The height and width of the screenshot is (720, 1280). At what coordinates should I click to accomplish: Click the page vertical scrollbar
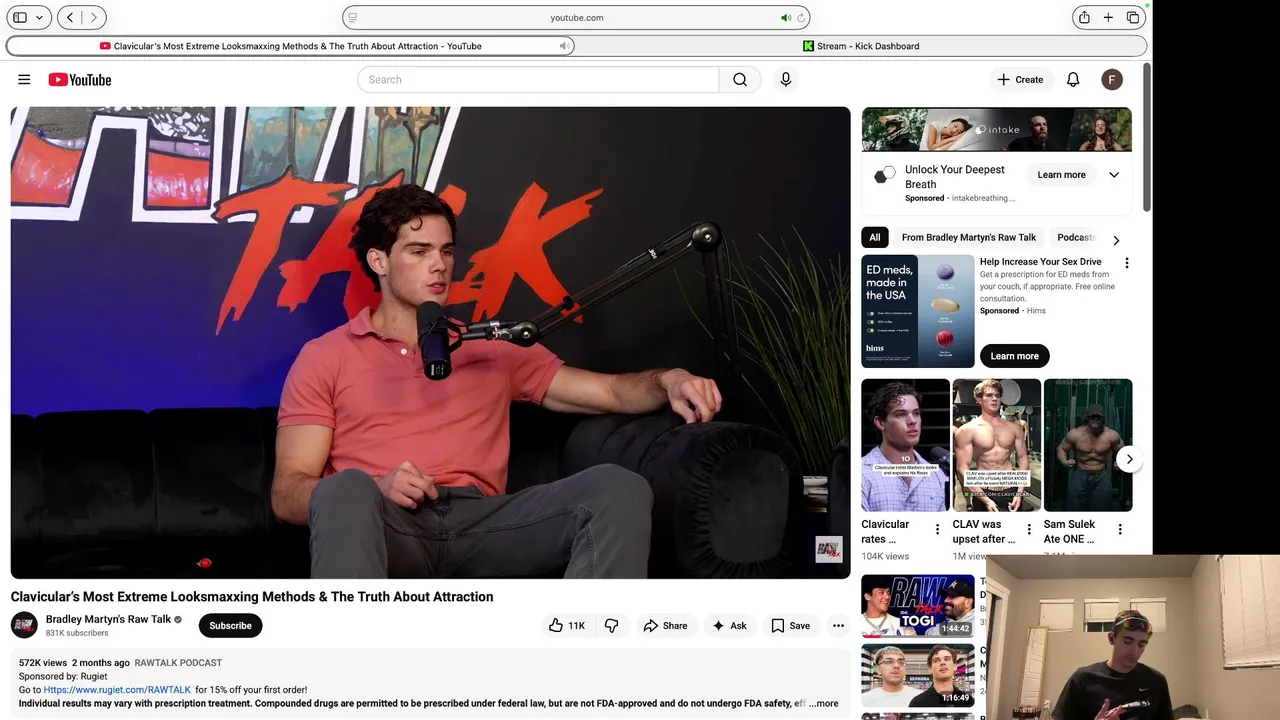[1147, 137]
